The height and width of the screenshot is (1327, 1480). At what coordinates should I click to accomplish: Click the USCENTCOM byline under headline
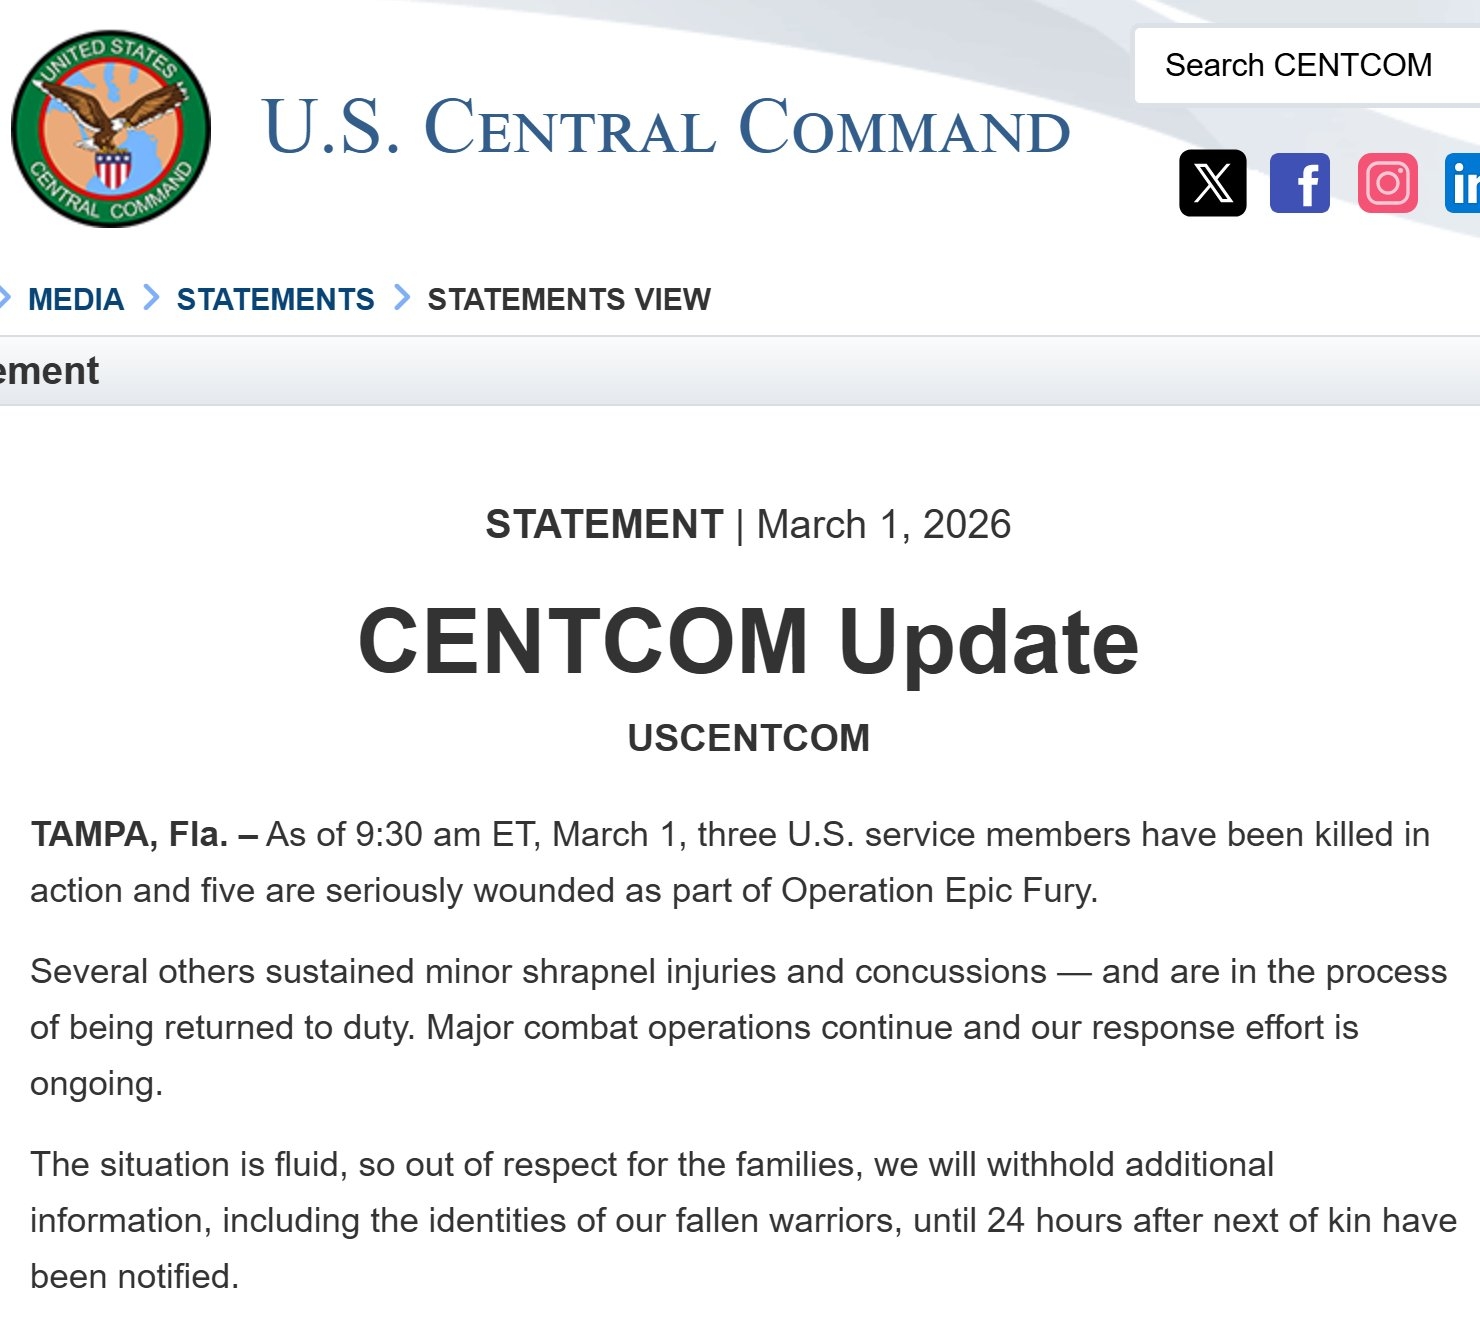748,738
